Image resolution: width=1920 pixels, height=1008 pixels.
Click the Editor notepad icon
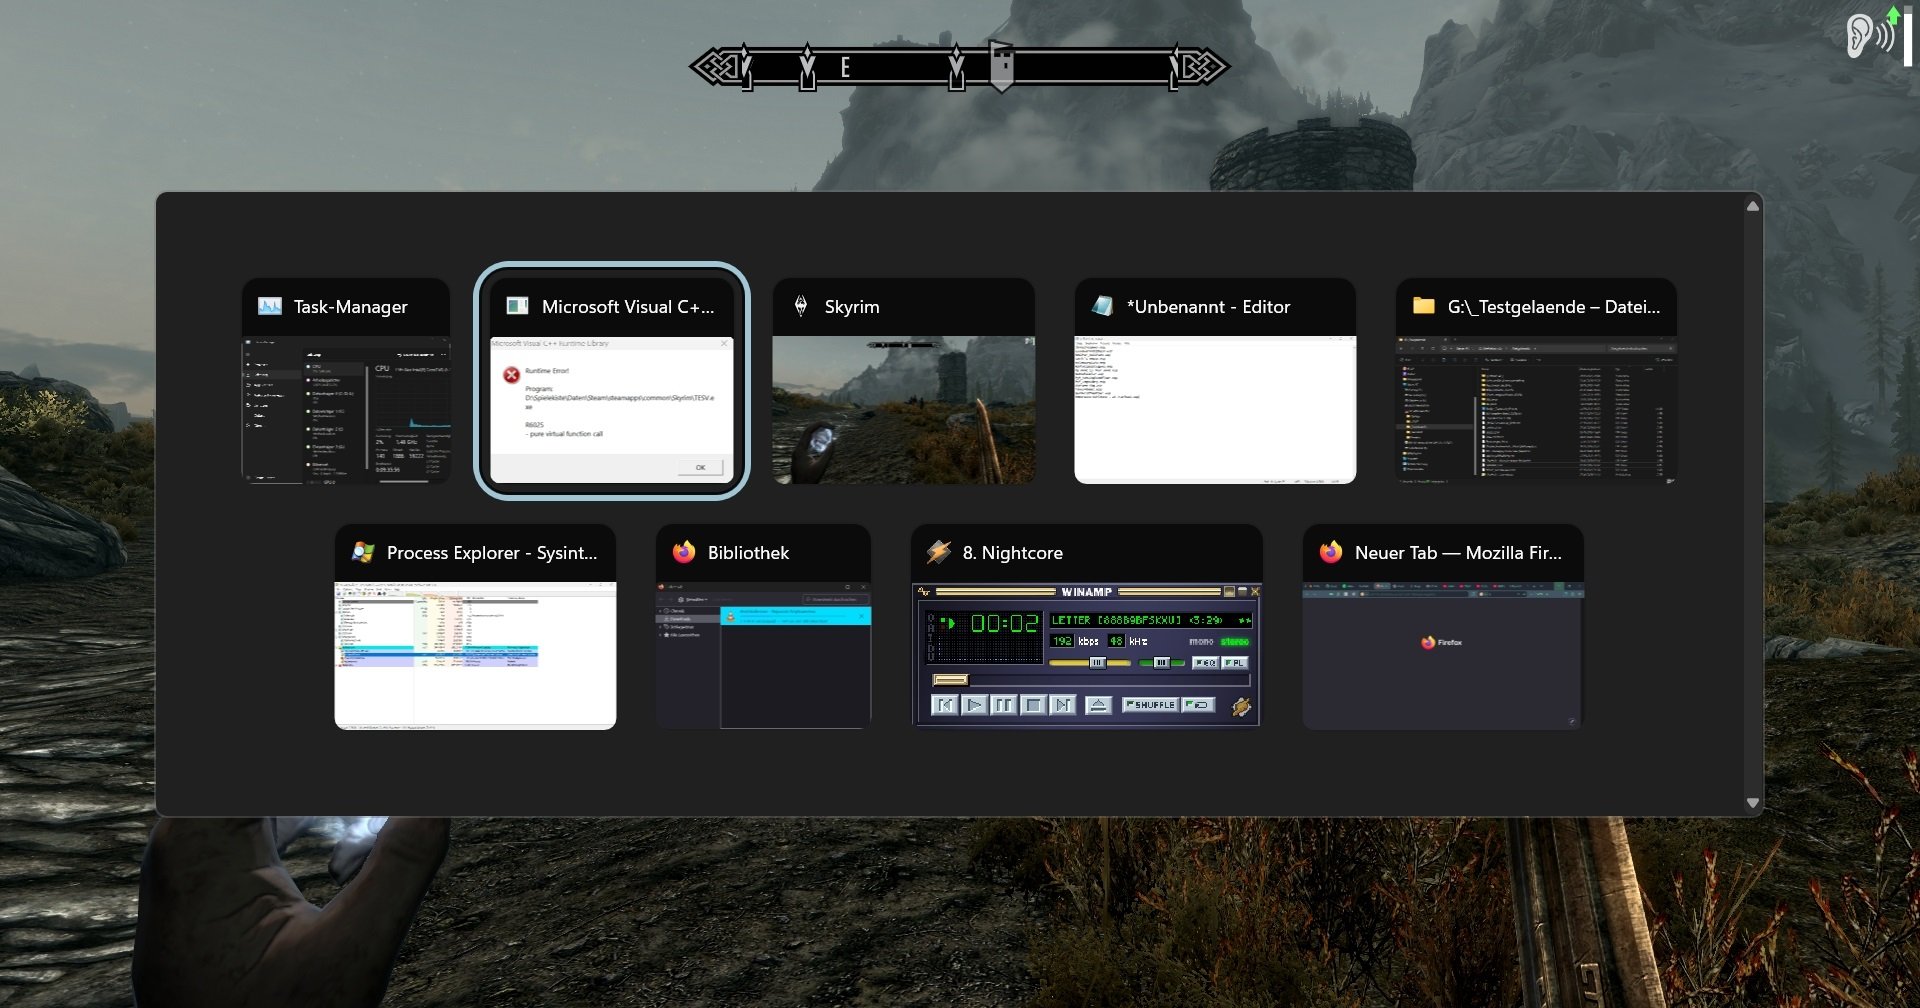(1102, 306)
